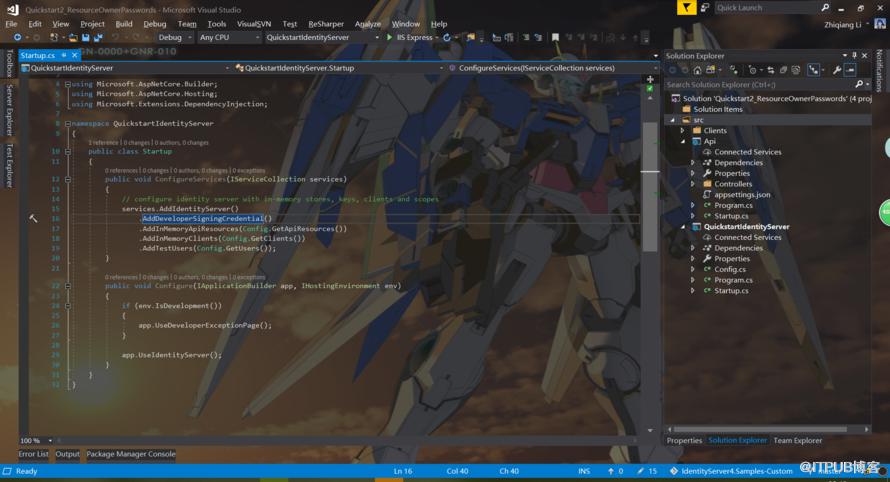Select appsettings.json in Solution Explorer
Viewport: 890px width, 482px height.
pos(742,195)
